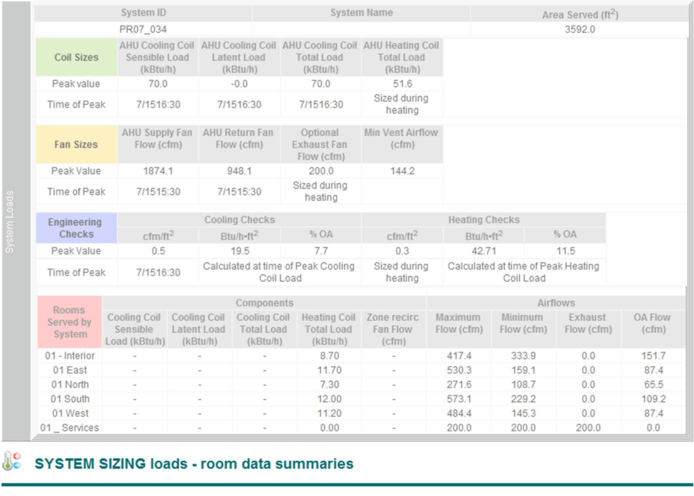Click the 01 West maximum flow 484.4
Viewport: 694px width, 496px height.
[x=459, y=413]
